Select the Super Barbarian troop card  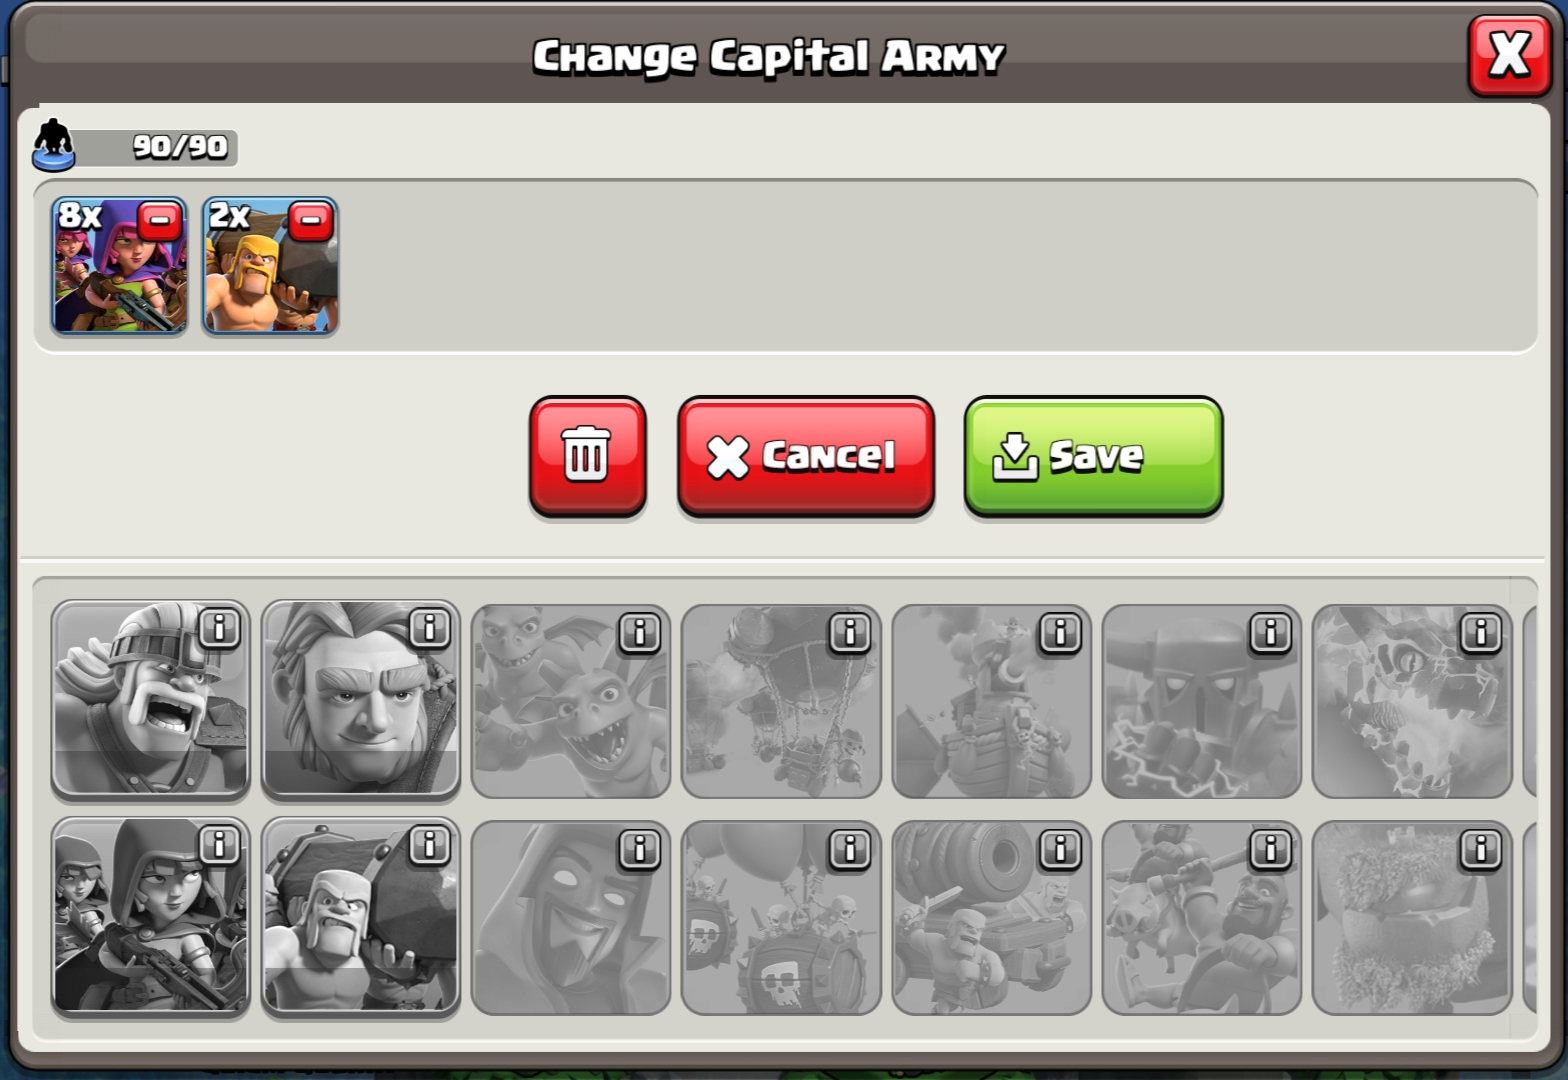click(150, 700)
